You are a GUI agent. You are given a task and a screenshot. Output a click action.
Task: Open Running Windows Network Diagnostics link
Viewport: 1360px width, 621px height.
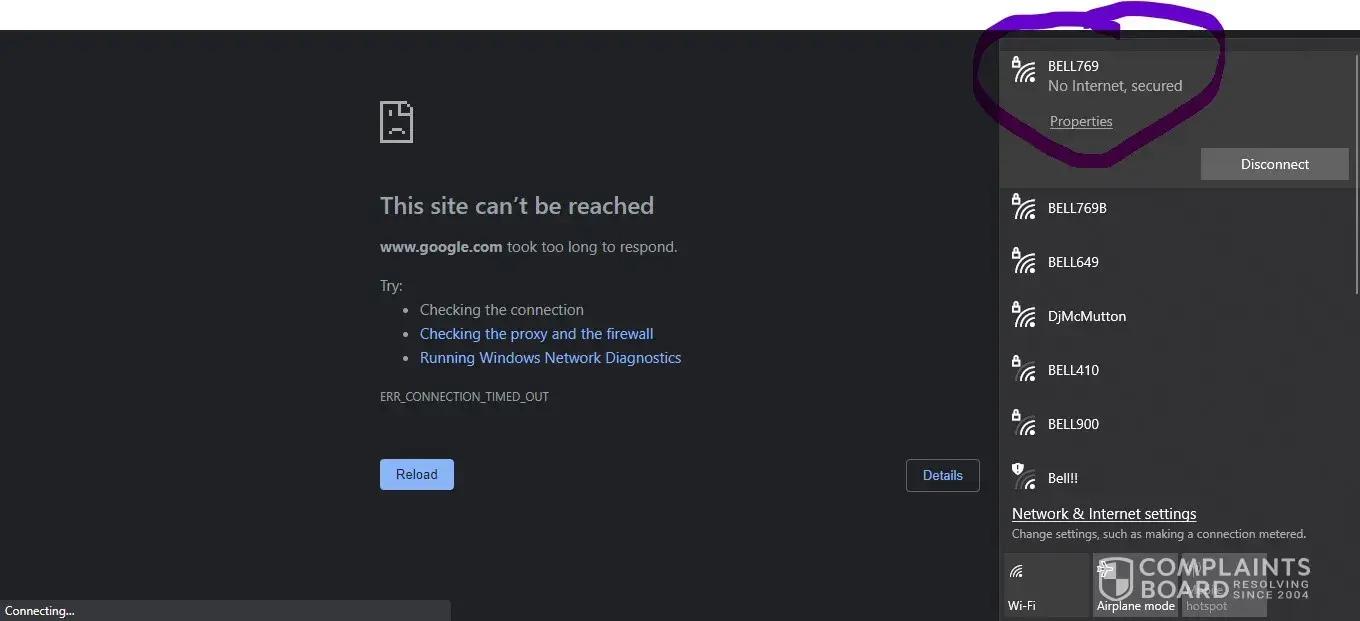pos(551,358)
